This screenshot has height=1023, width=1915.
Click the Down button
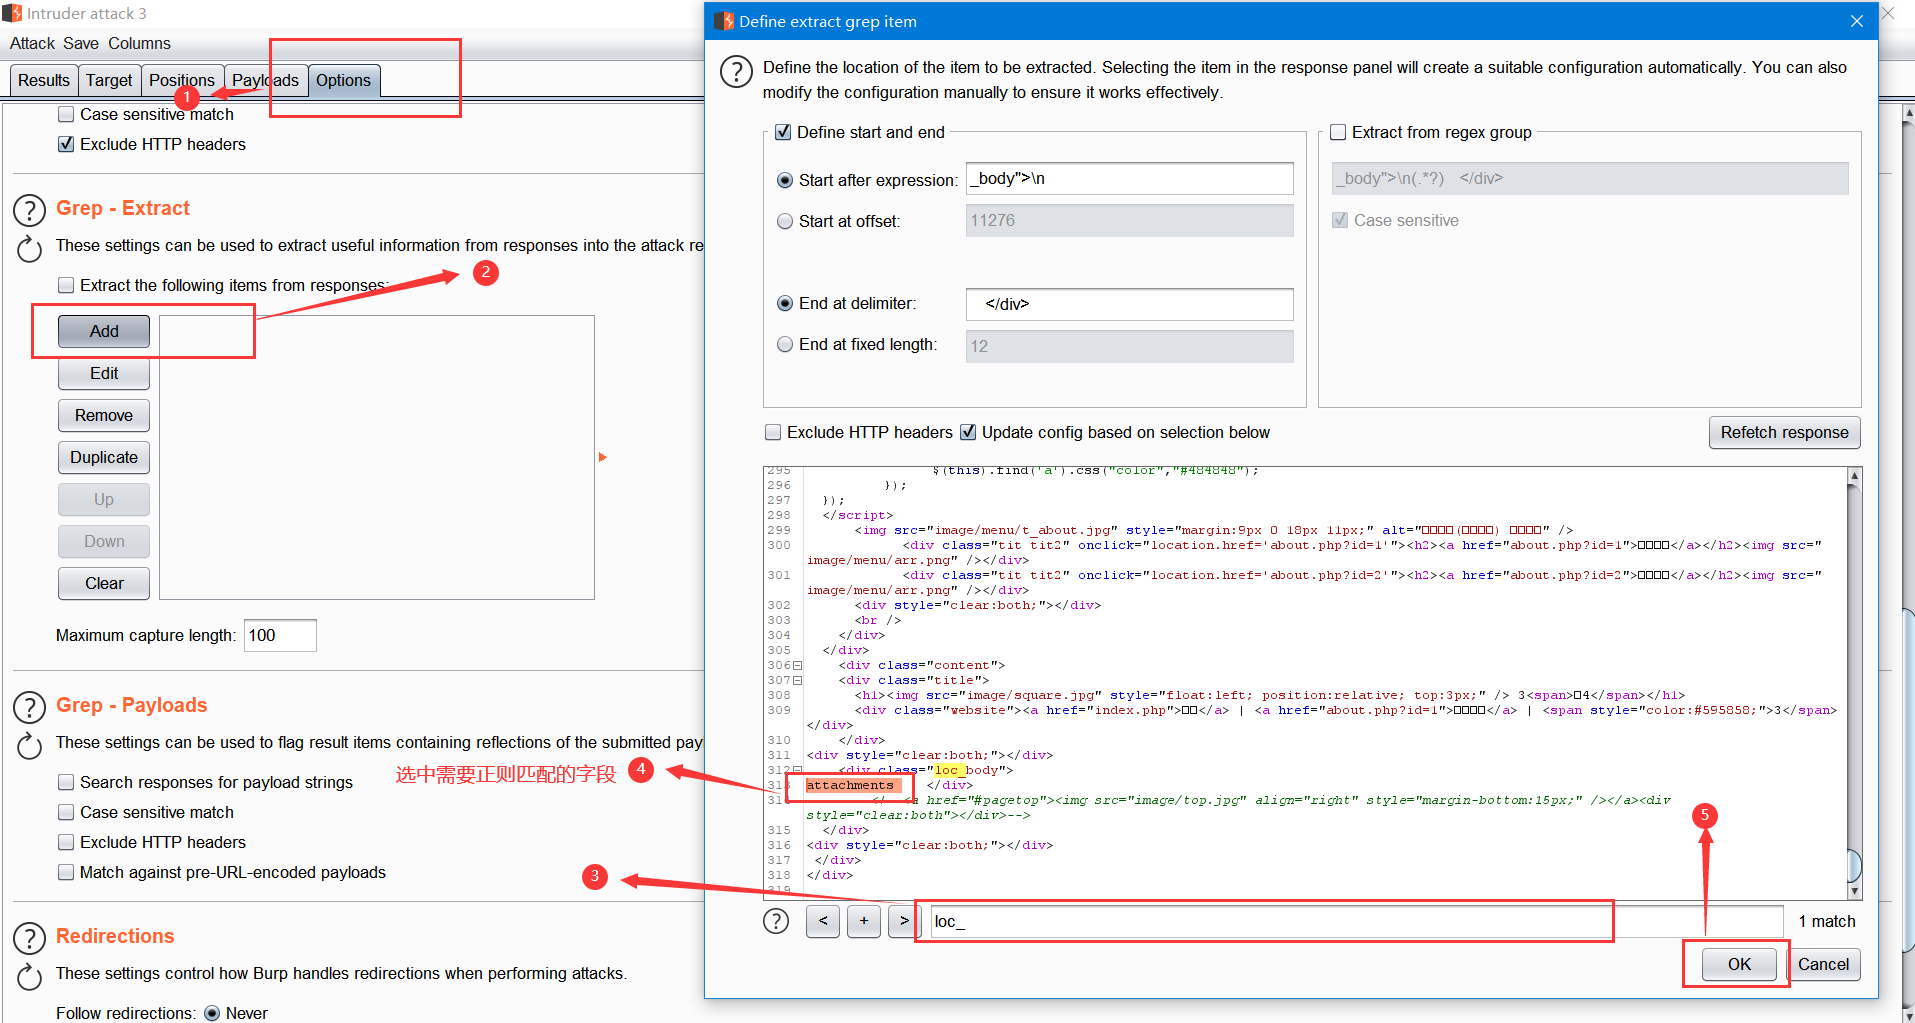pyautogui.click(x=104, y=541)
